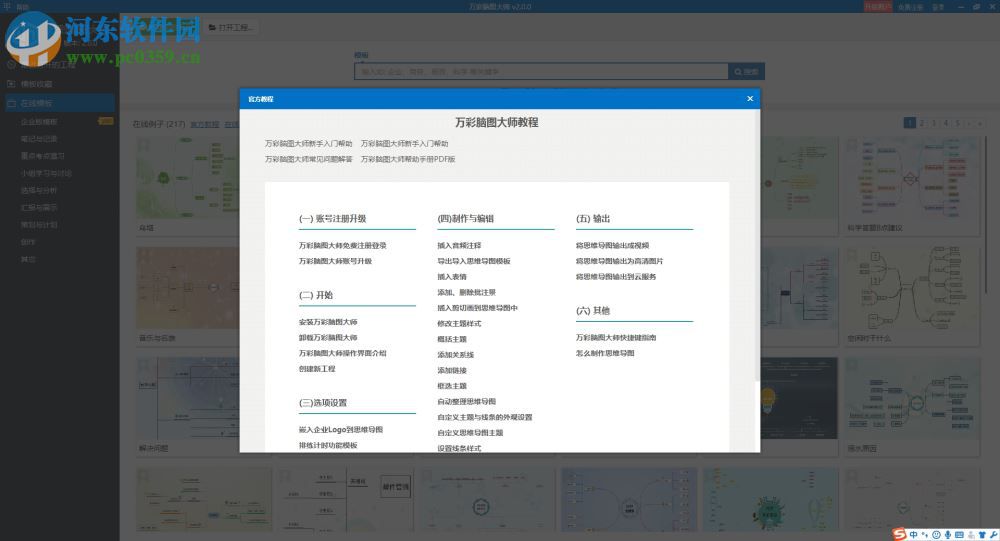1000x541 pixels.
Task: Click the Sogou input method S icon
Action: 899,534
